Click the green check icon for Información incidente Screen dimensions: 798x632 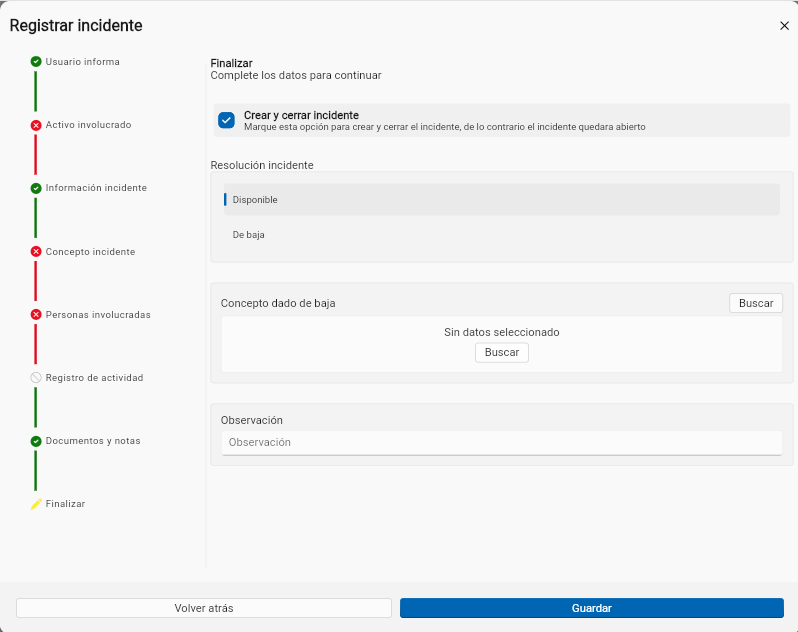pyautogui.click(x=36, y=188)
